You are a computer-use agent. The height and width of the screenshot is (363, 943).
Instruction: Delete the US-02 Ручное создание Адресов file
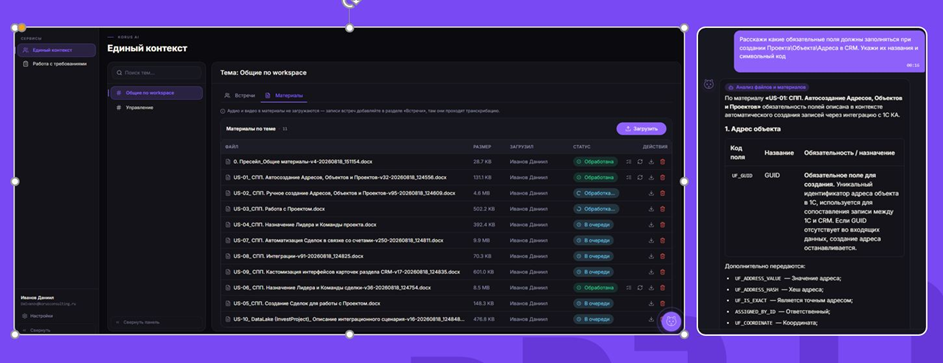click(663, 193)
